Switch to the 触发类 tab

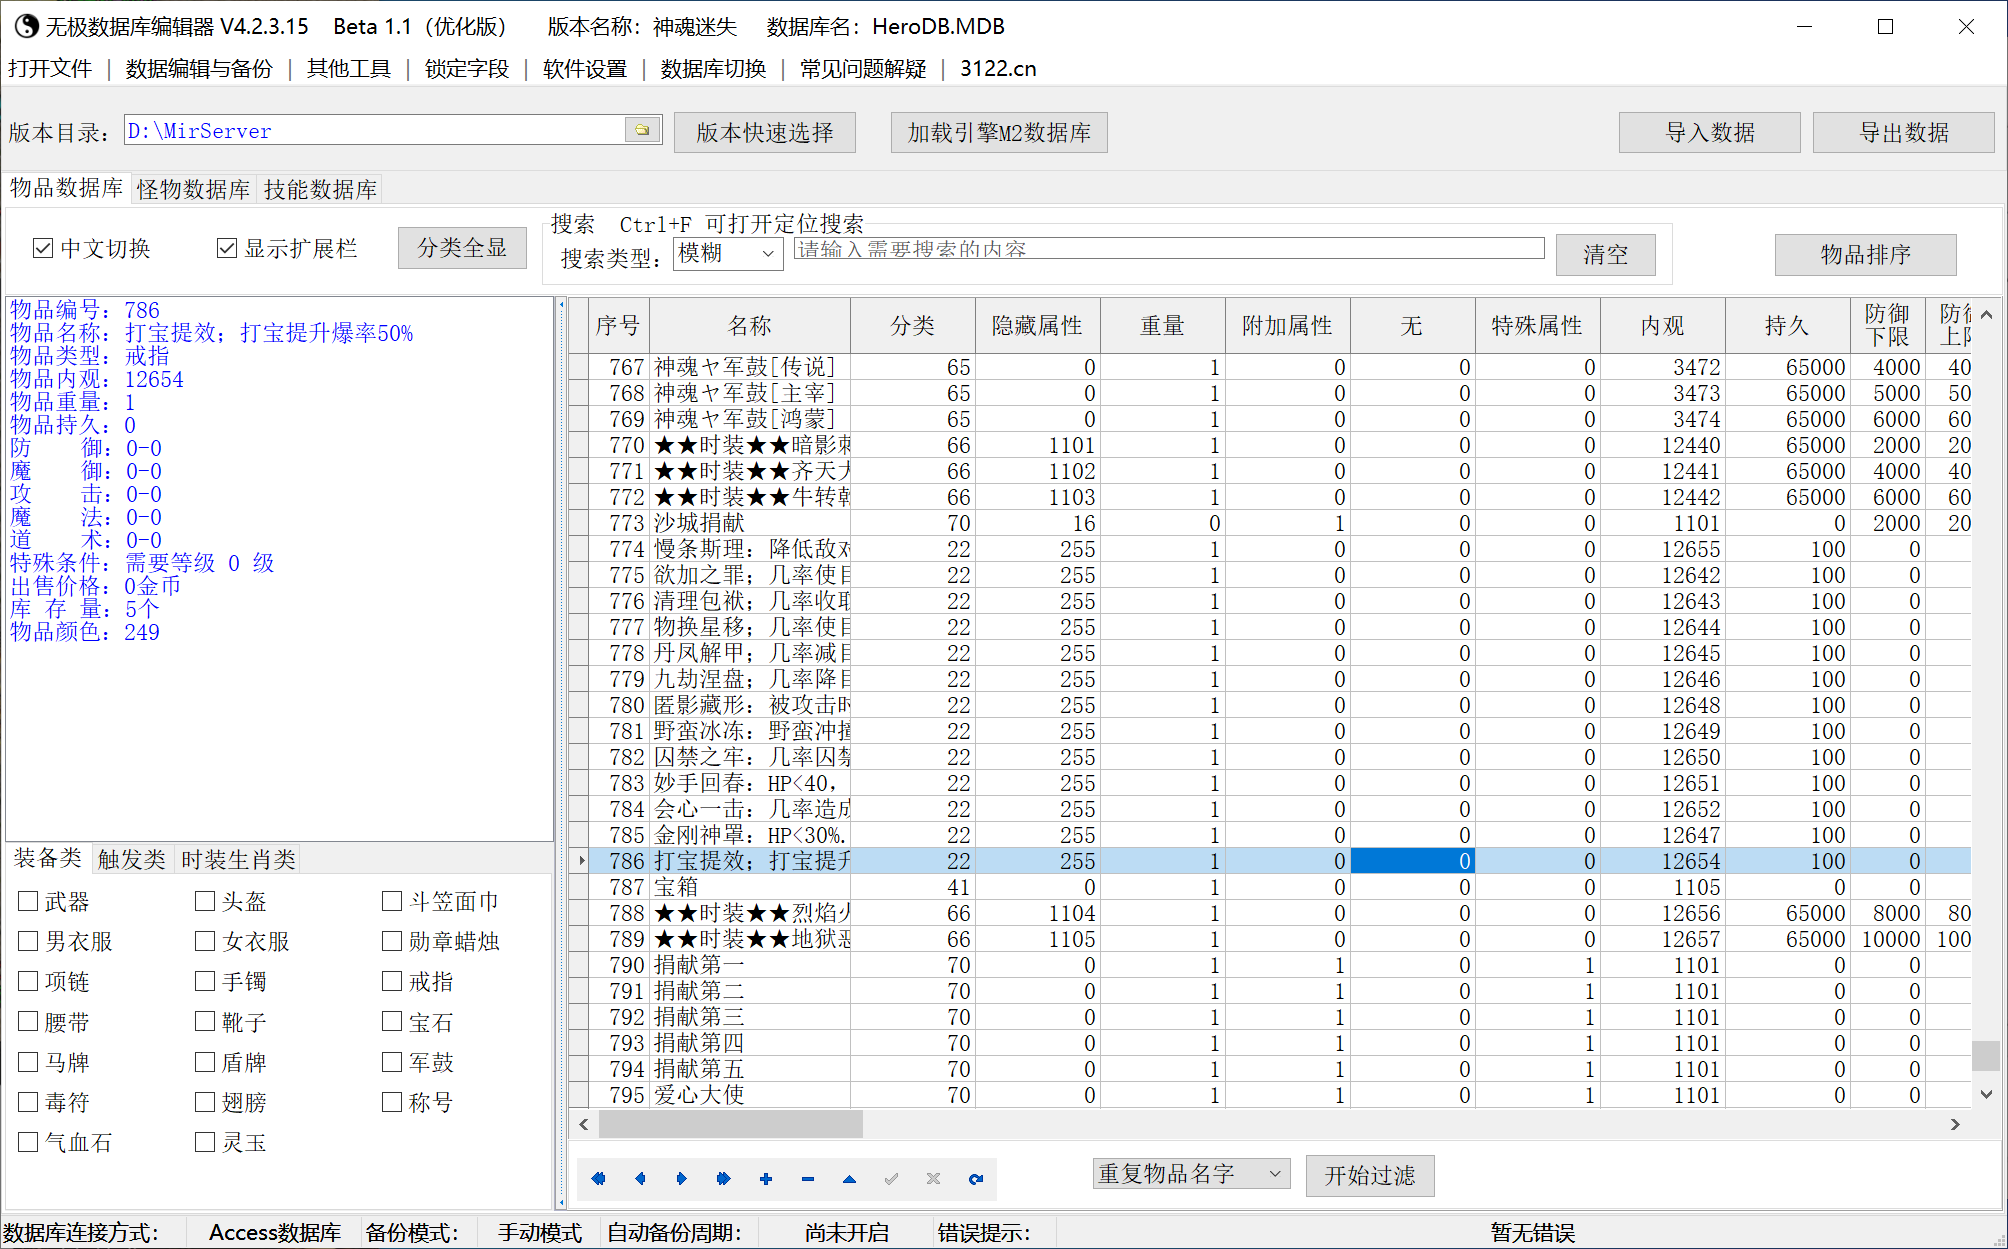[131, 860]
